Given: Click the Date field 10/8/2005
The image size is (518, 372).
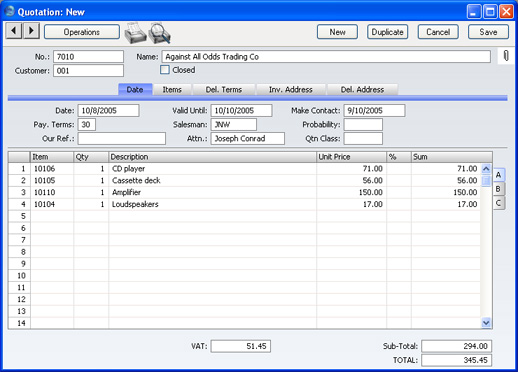Looking at the screenshot, I should (108, 110).
